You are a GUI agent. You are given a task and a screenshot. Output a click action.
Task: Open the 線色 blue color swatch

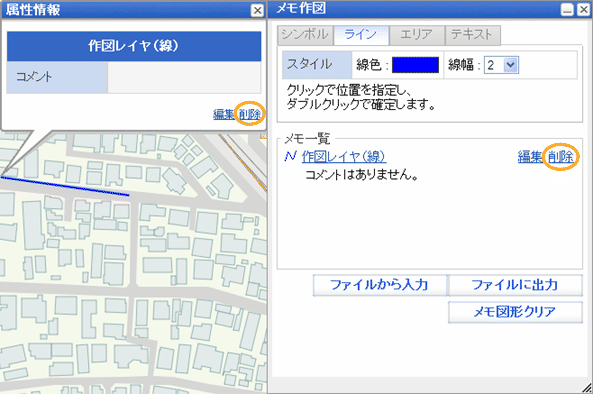415,65
